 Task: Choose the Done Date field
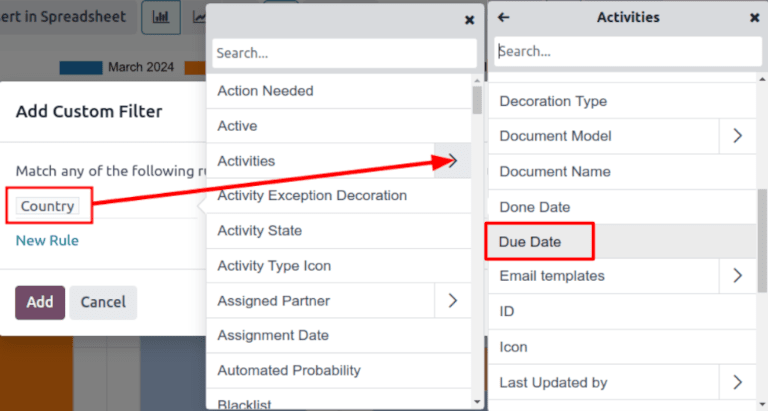(534, 207)
